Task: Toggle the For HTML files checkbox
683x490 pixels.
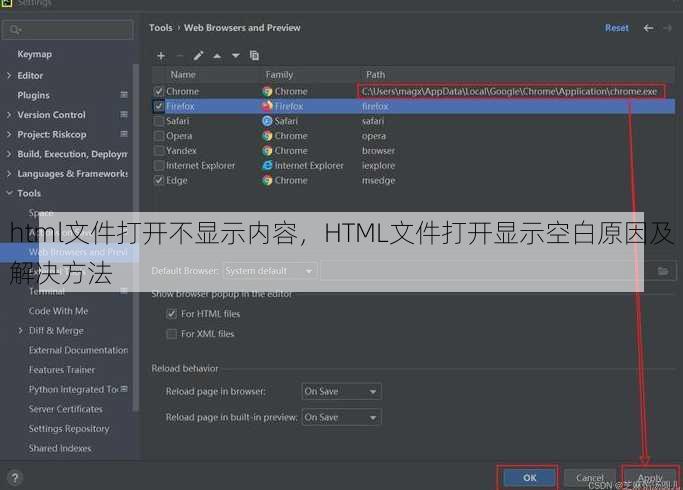Action: coord(172,314)
